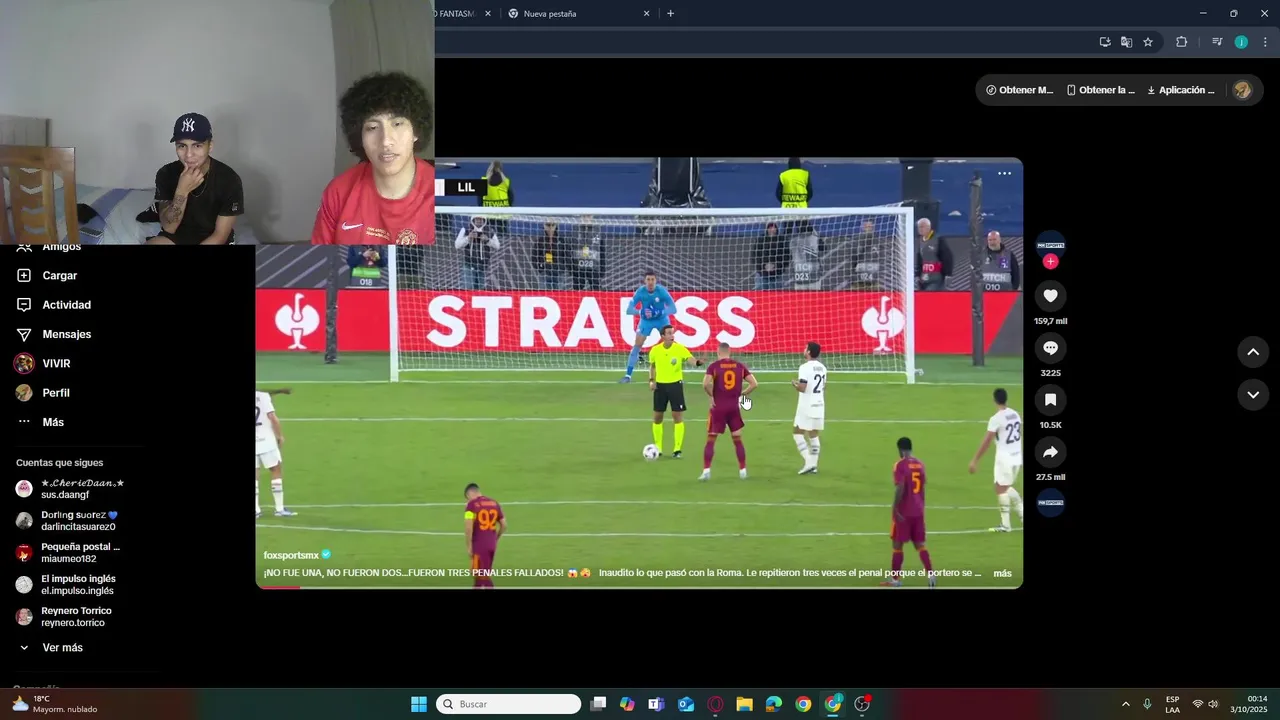Open the weather widget showing 18°C

[55, 704]
